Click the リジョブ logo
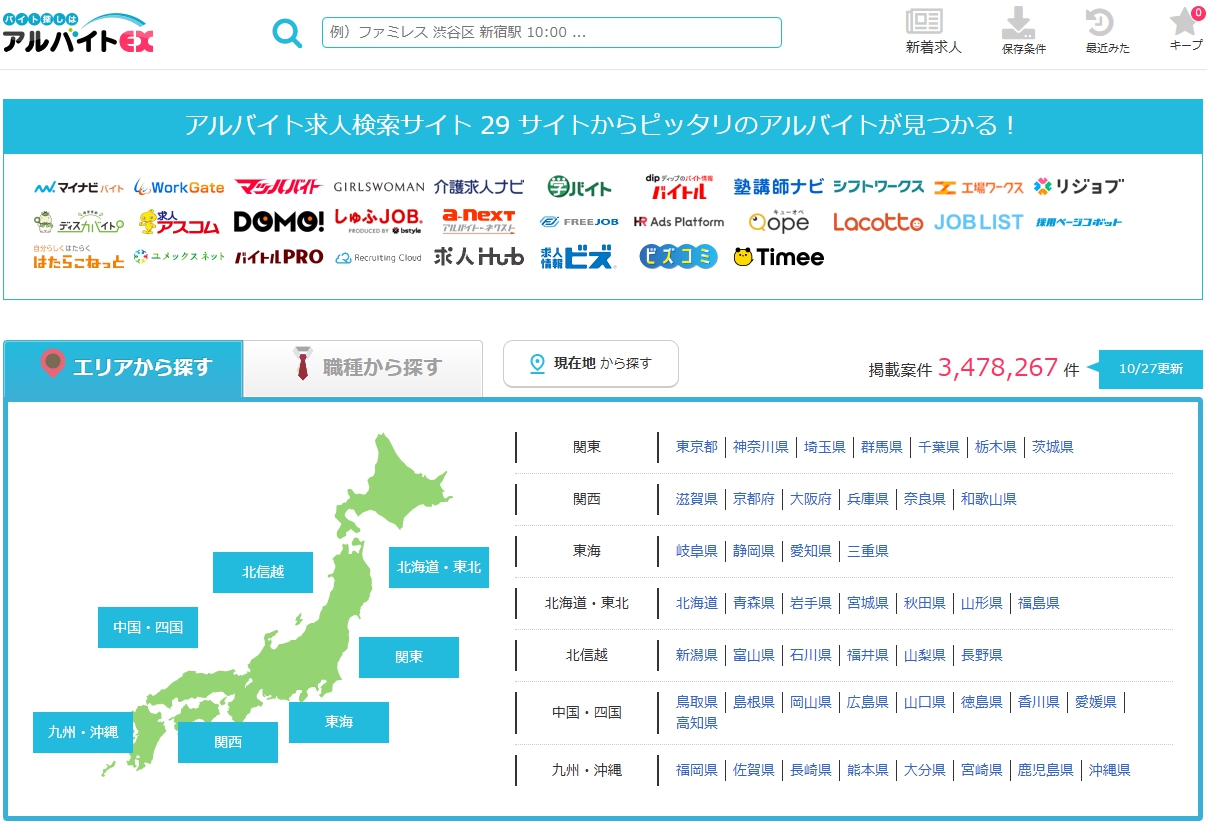The image size is (1207, 823). tap(1079, 187)
